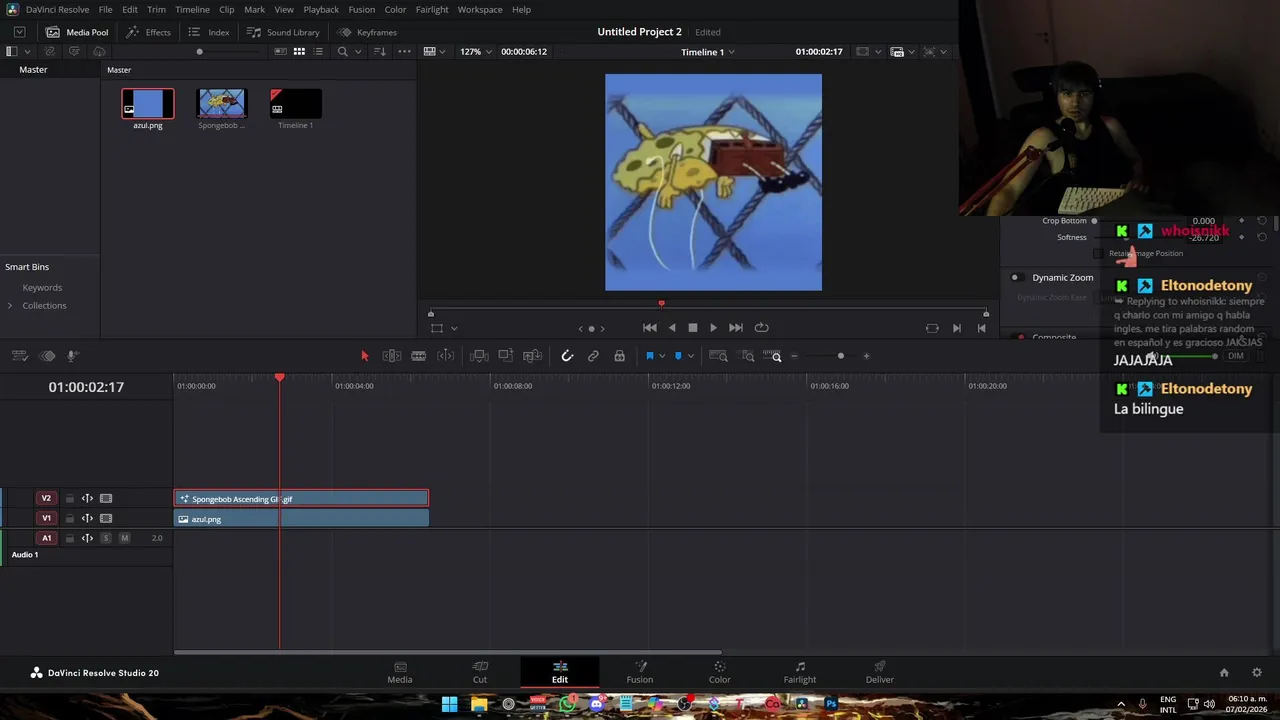This screenshot has width=1280, height=720.
Task: Adjust media pool thumbnail size slider
Action: [x=199, y=51]
